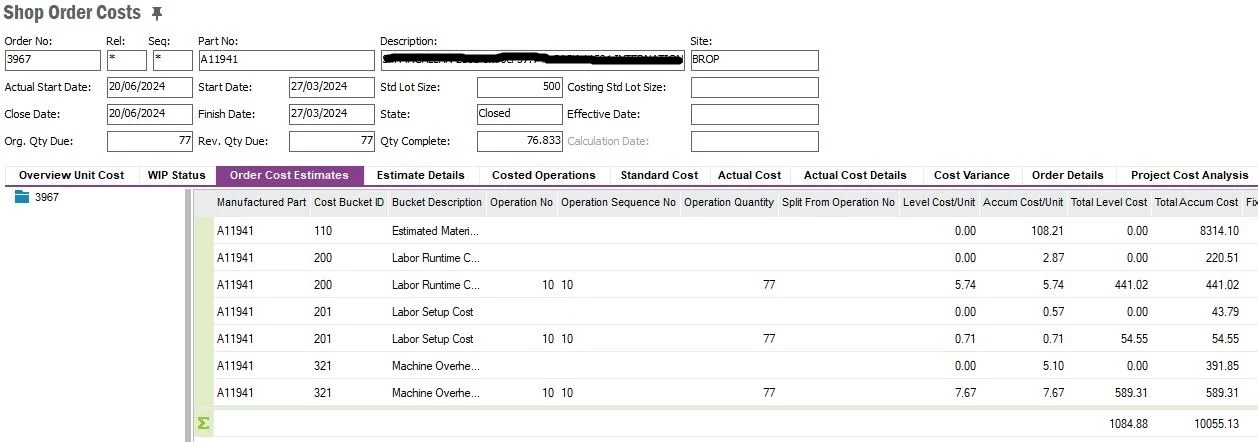Select the 3967 tree node label

[47, 197]
